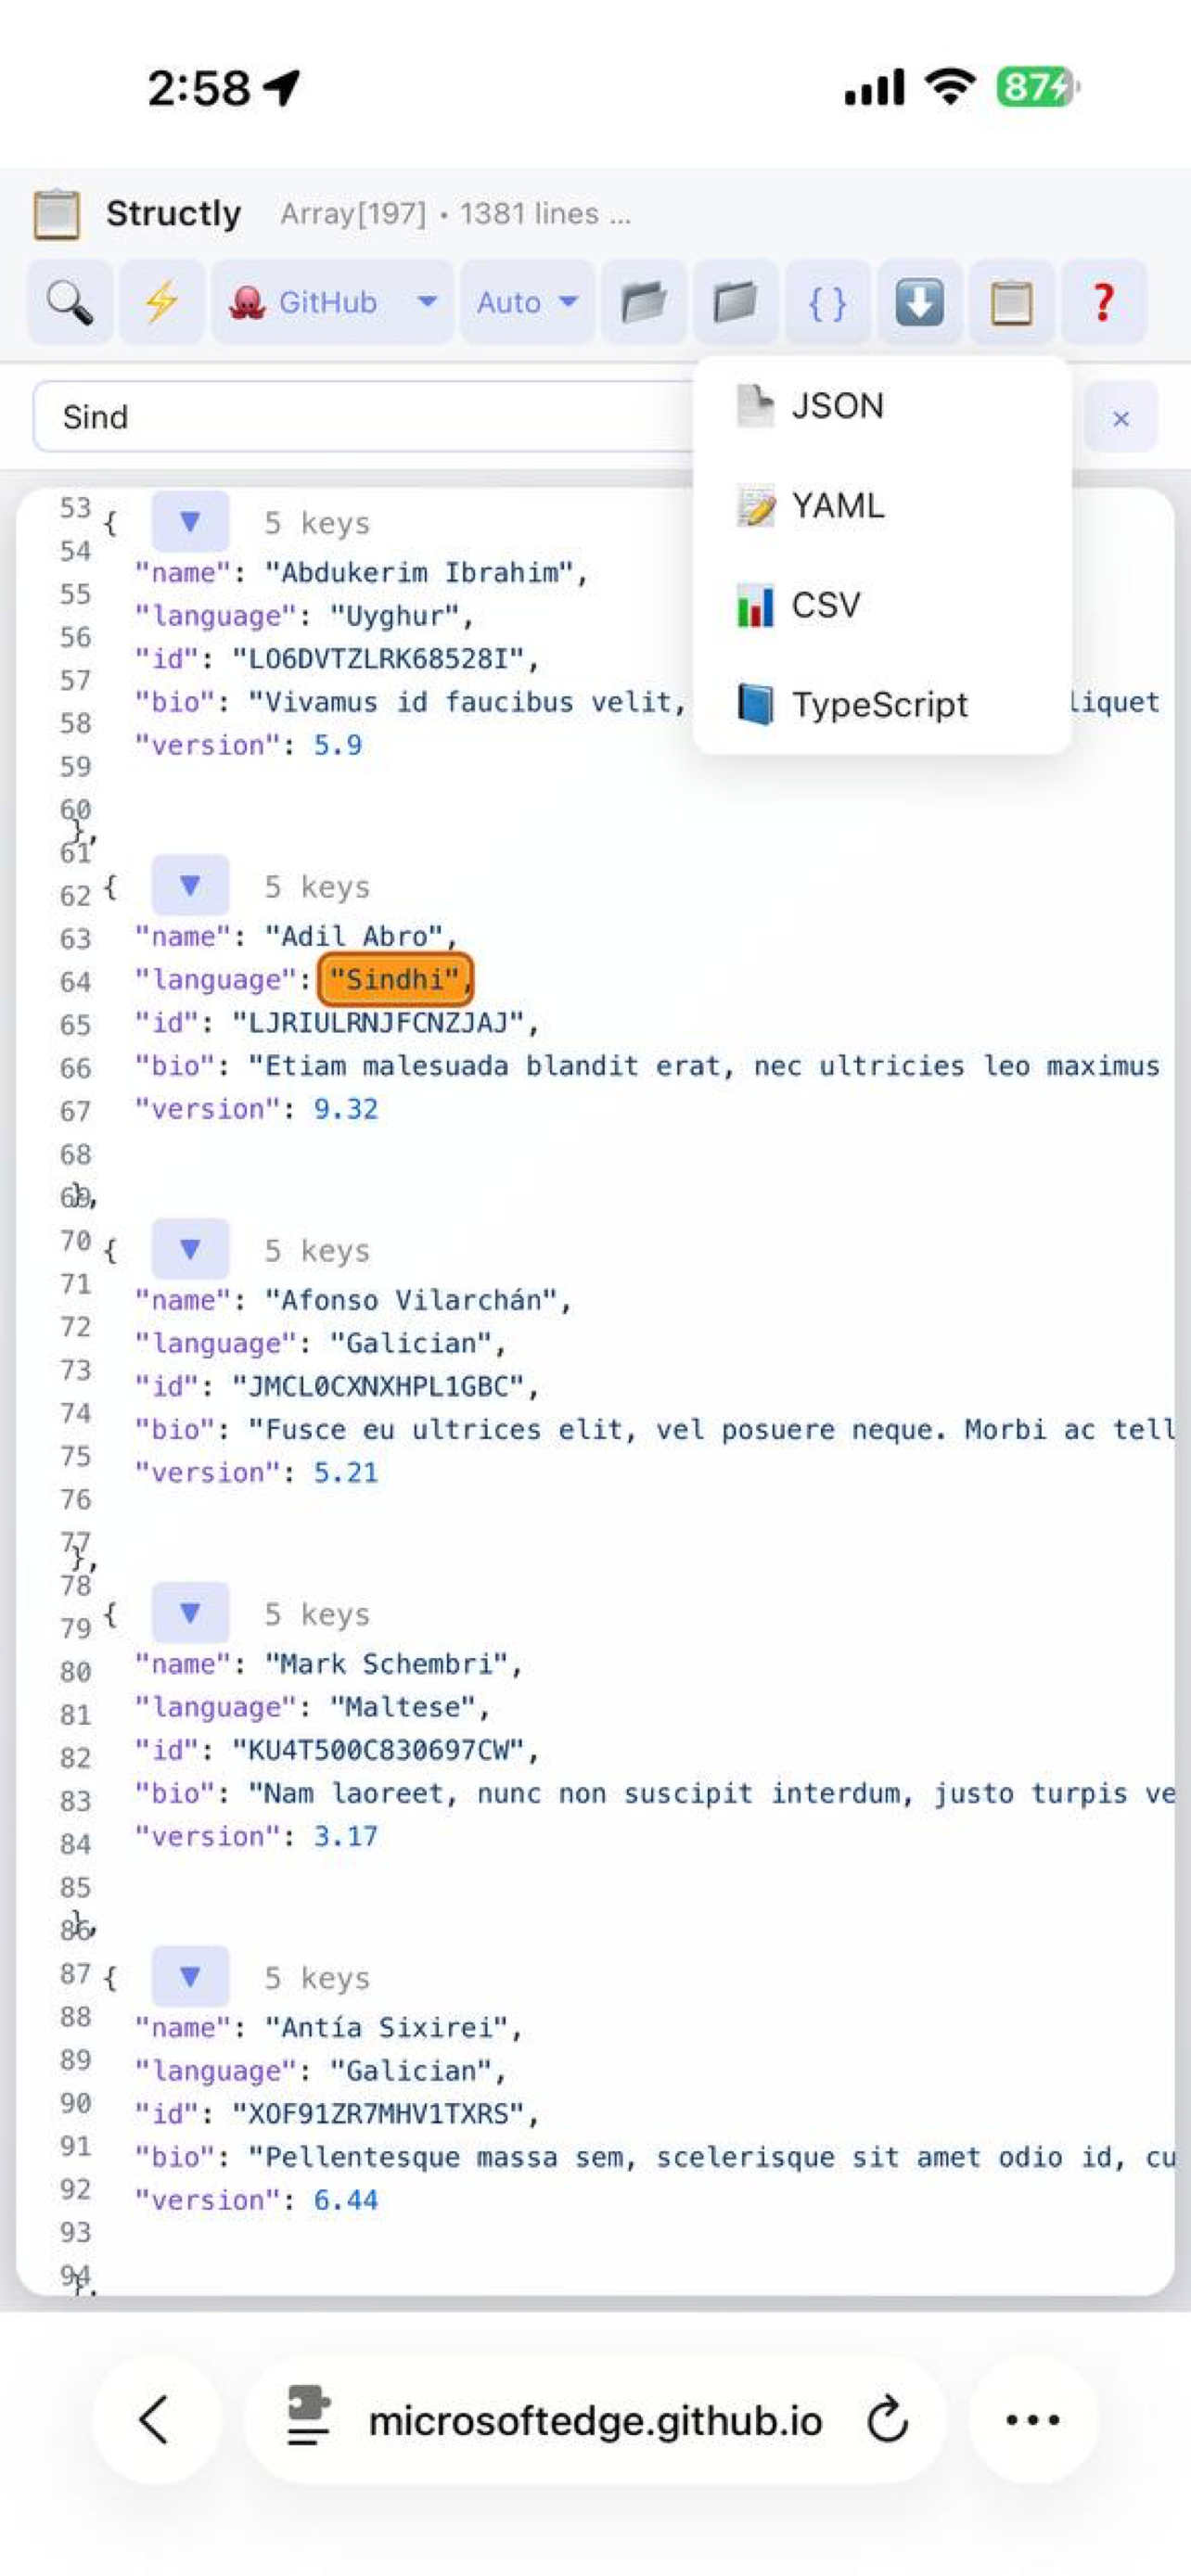The width and height of the screenshot is (1191, 2576).
Task: Click the clipboard toolbar icon
Action: coord(1011,302)
